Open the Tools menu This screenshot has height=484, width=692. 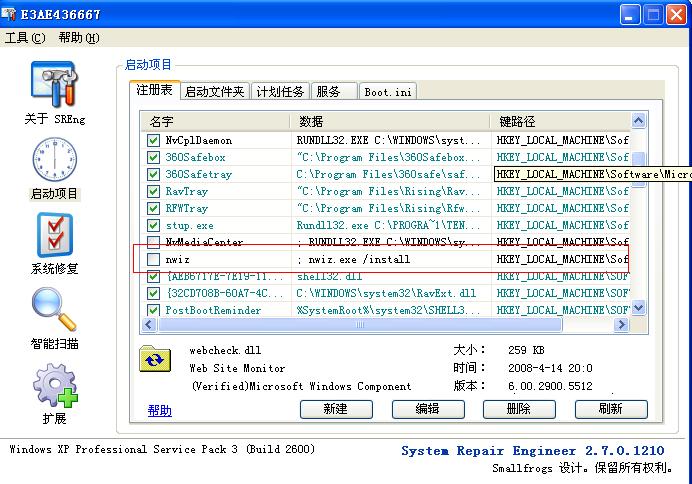(25, 38)
